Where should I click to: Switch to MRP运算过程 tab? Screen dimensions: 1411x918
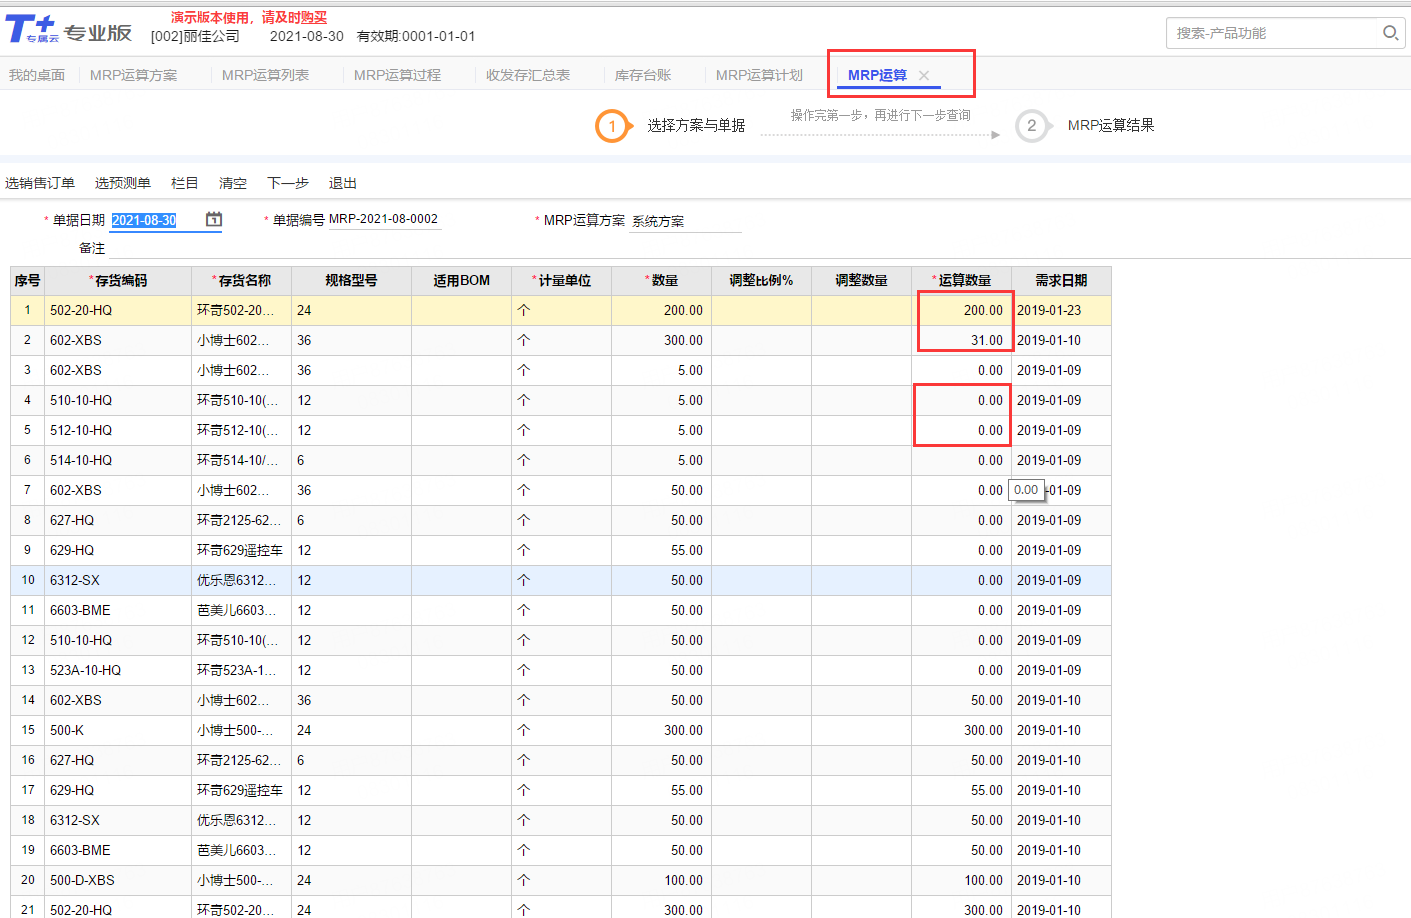point(397,75)
